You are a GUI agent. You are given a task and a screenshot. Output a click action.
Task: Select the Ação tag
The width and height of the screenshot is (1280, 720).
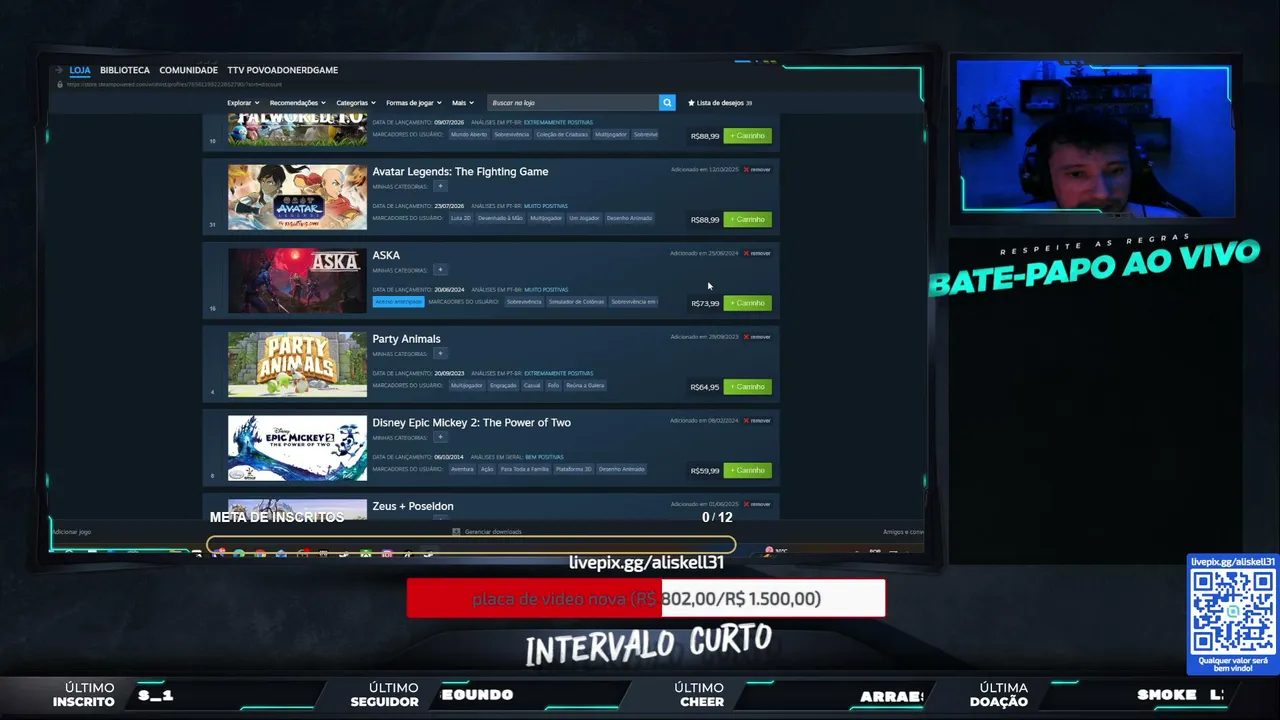point(487,469)
